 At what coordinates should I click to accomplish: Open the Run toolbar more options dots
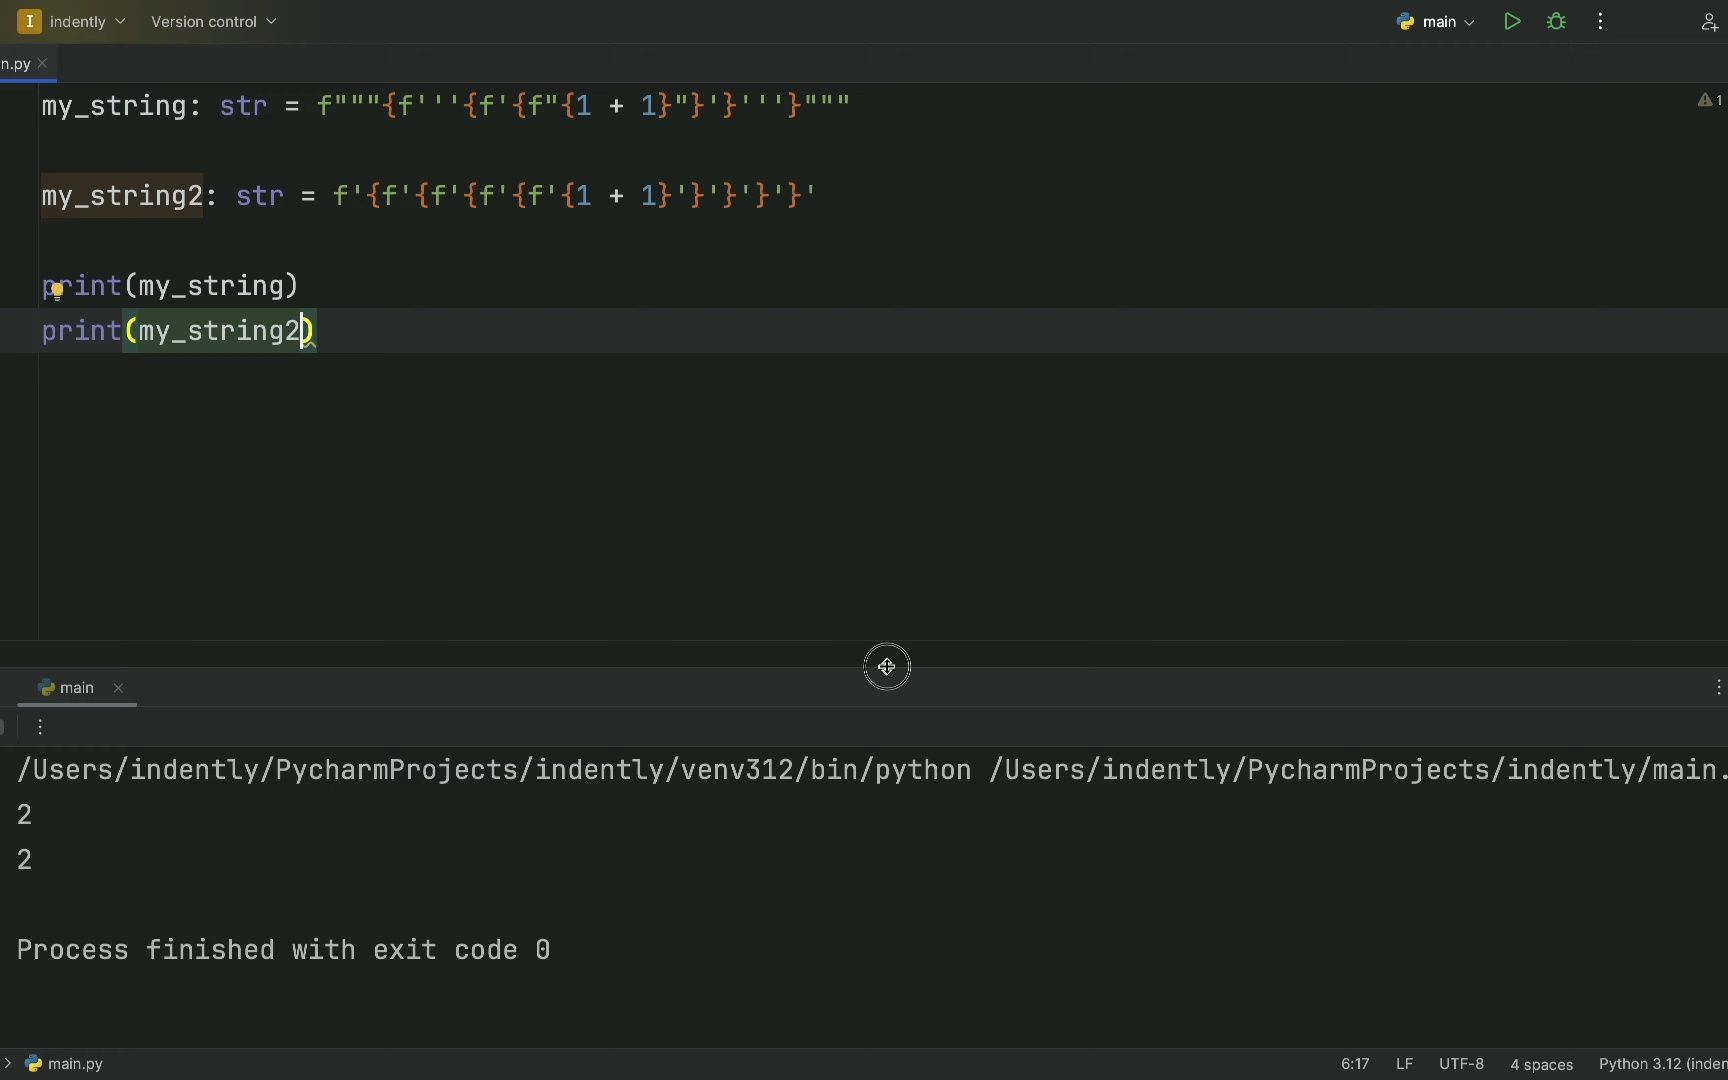tap(40, 727)
